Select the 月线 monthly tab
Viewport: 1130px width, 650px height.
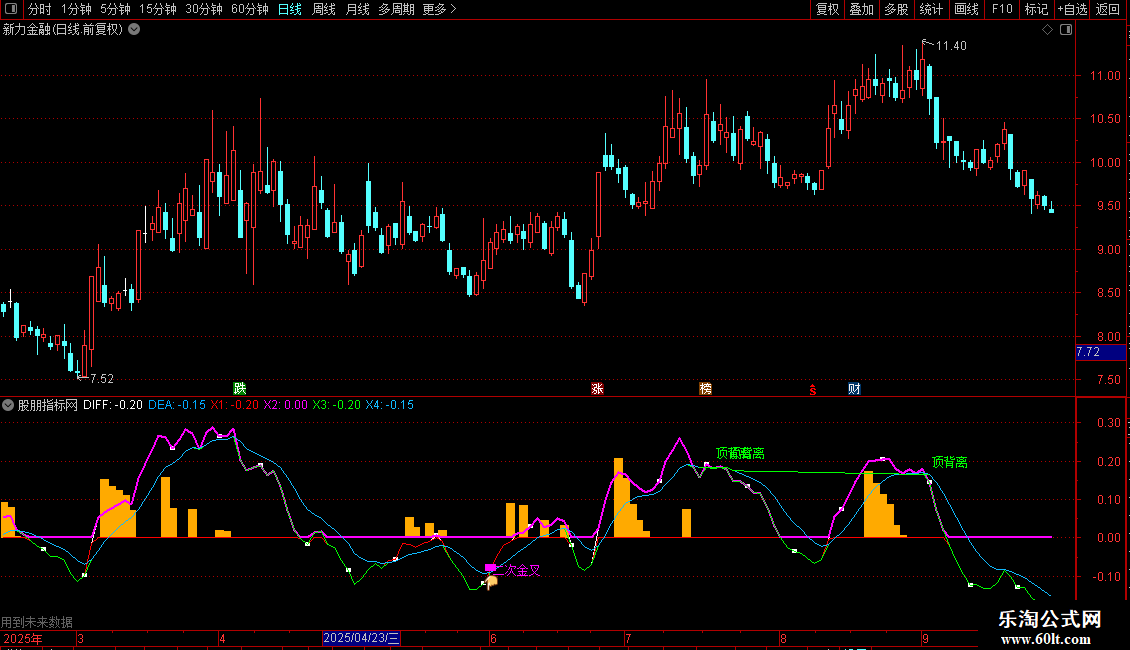point(357,9)
